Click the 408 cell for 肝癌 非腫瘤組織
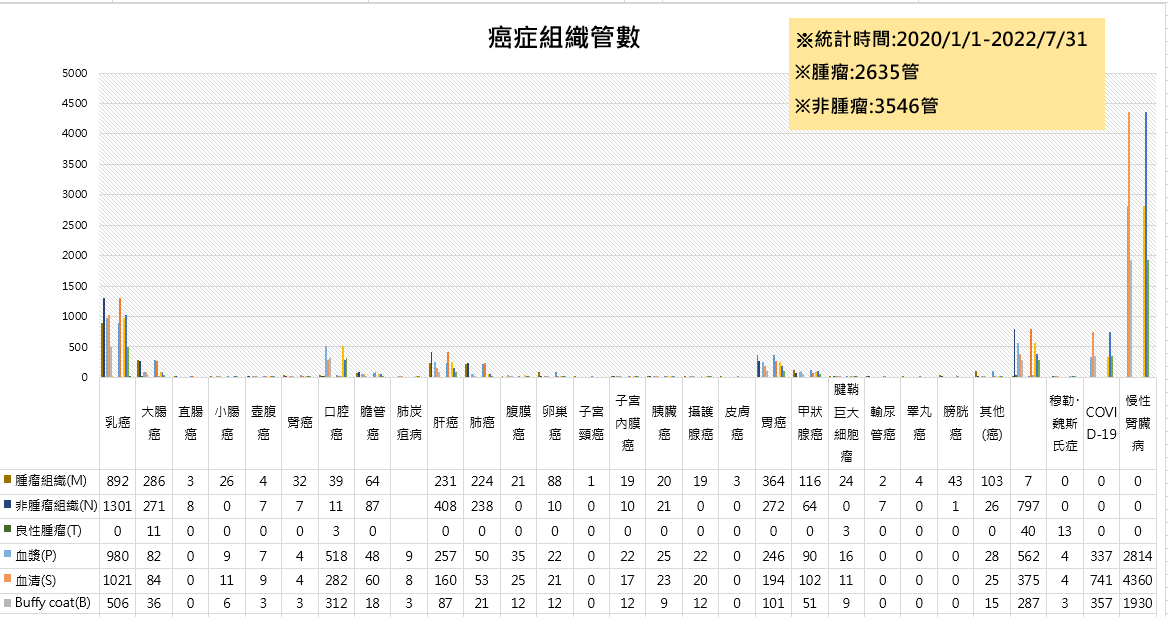The image size is (1168, 617). point(445,506)
